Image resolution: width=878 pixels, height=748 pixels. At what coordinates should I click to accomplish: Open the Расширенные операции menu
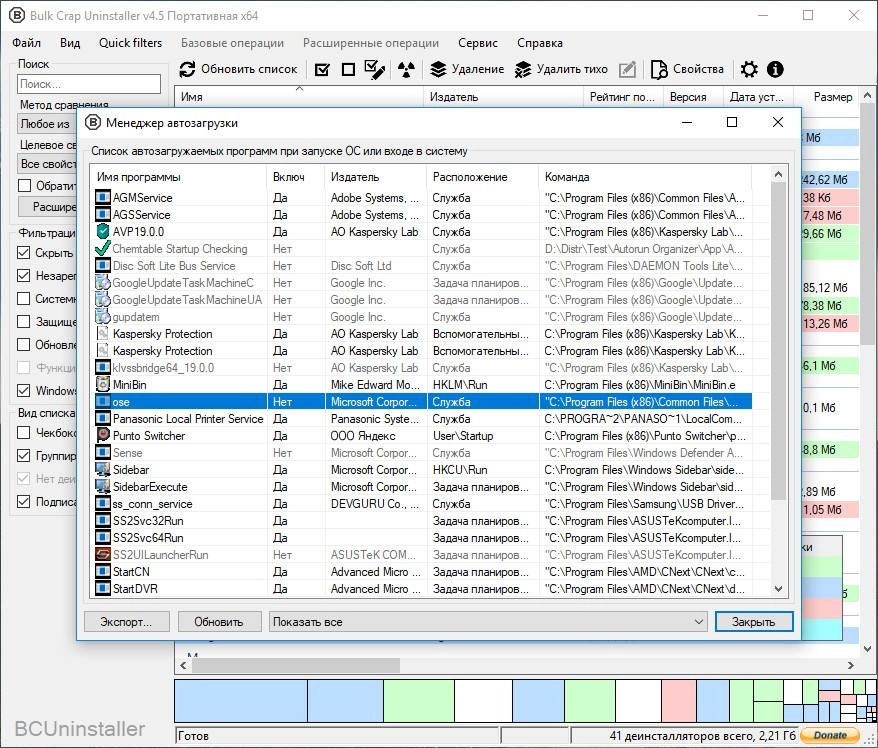point(371,43)
